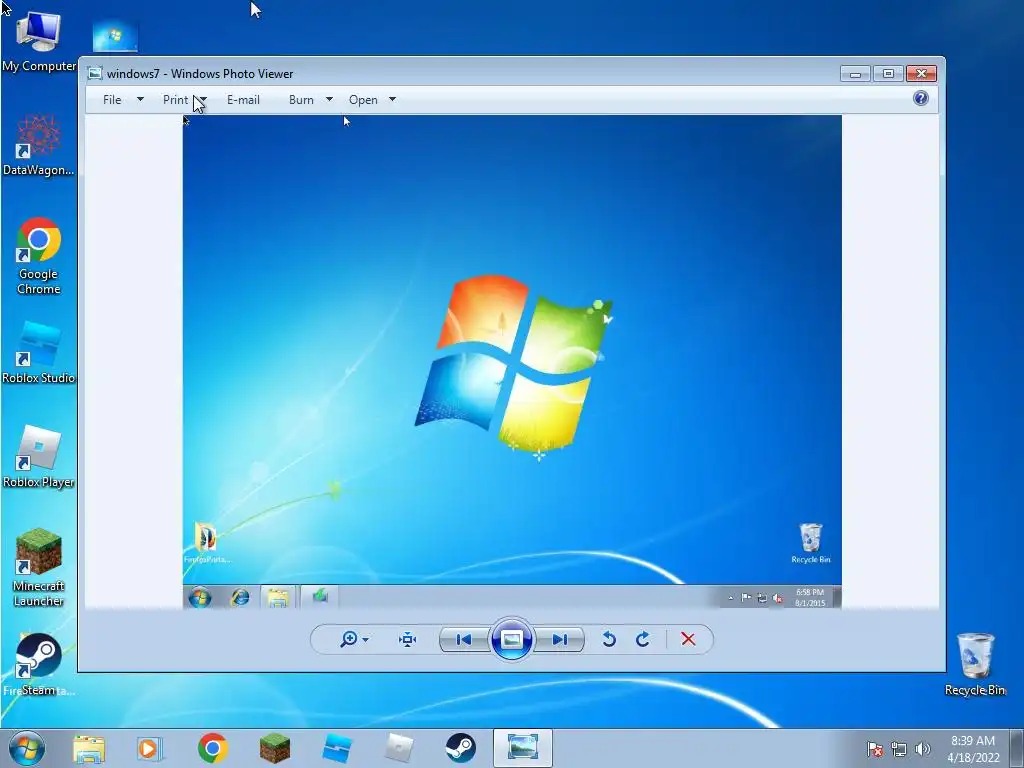Screen dimensions: 1024x768
Task: Open the Action Center flag in the tray
Action: click(x=874, y=749)
